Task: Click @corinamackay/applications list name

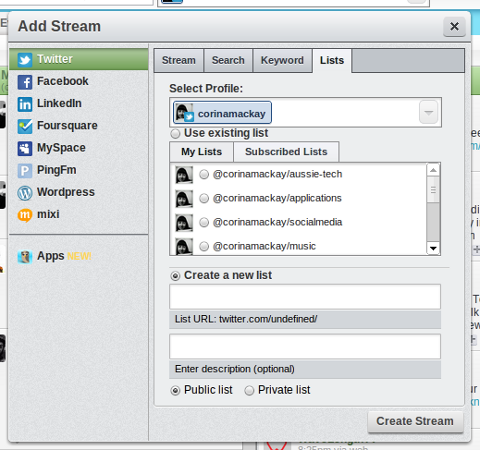Action: pyautogui.click(x=277, y=198)
